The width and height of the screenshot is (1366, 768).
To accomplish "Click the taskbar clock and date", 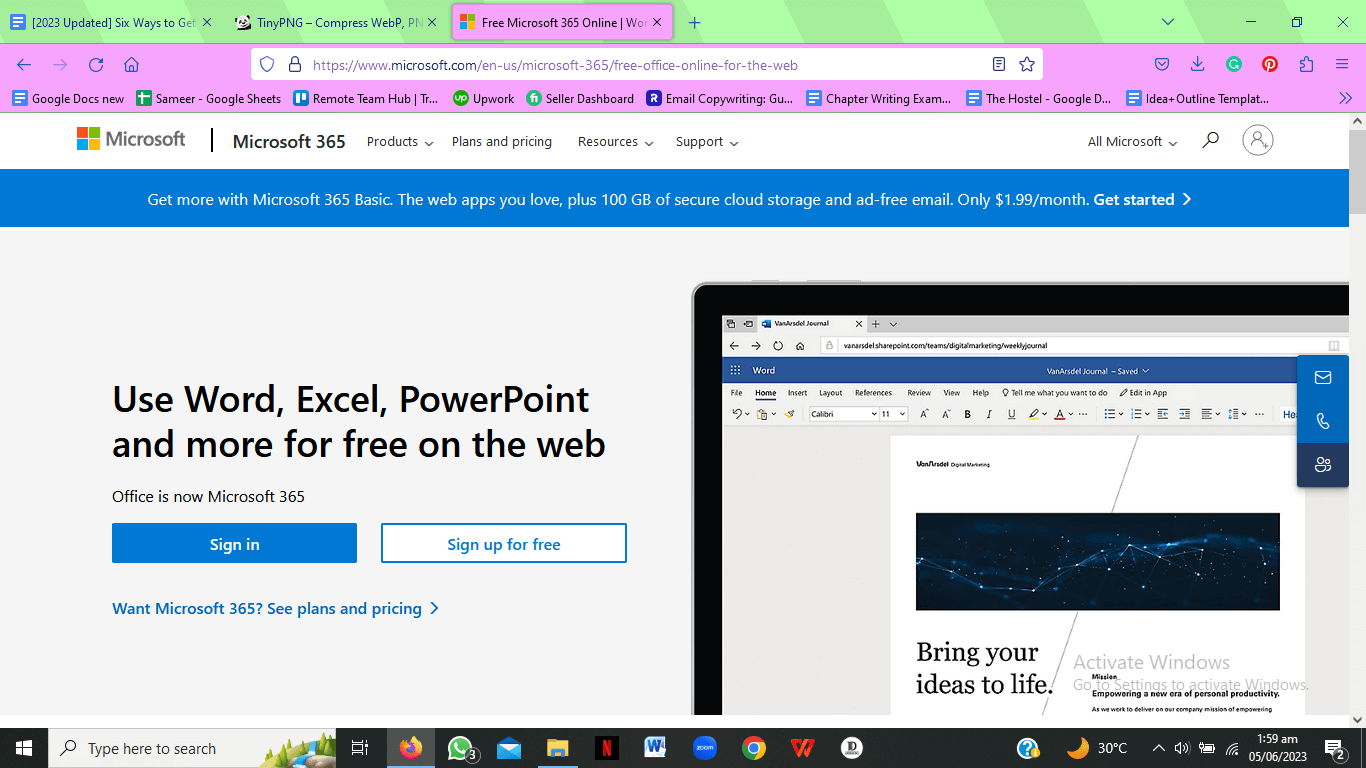I will point(1277,747).
